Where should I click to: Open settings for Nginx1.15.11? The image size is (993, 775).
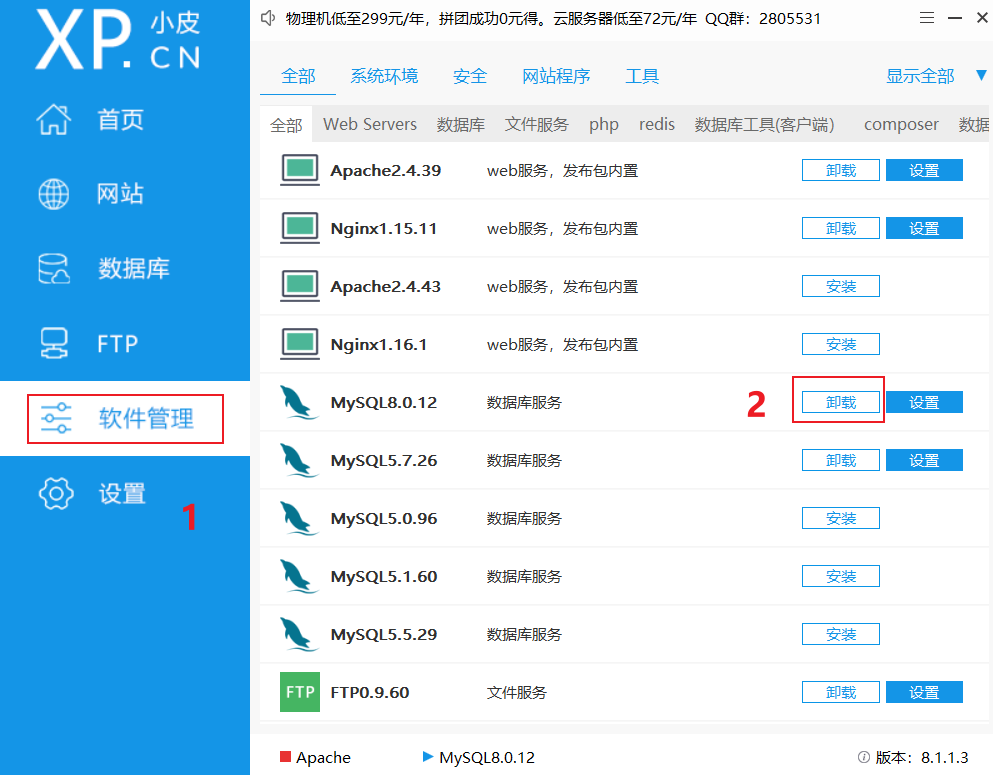click(923, 227)
